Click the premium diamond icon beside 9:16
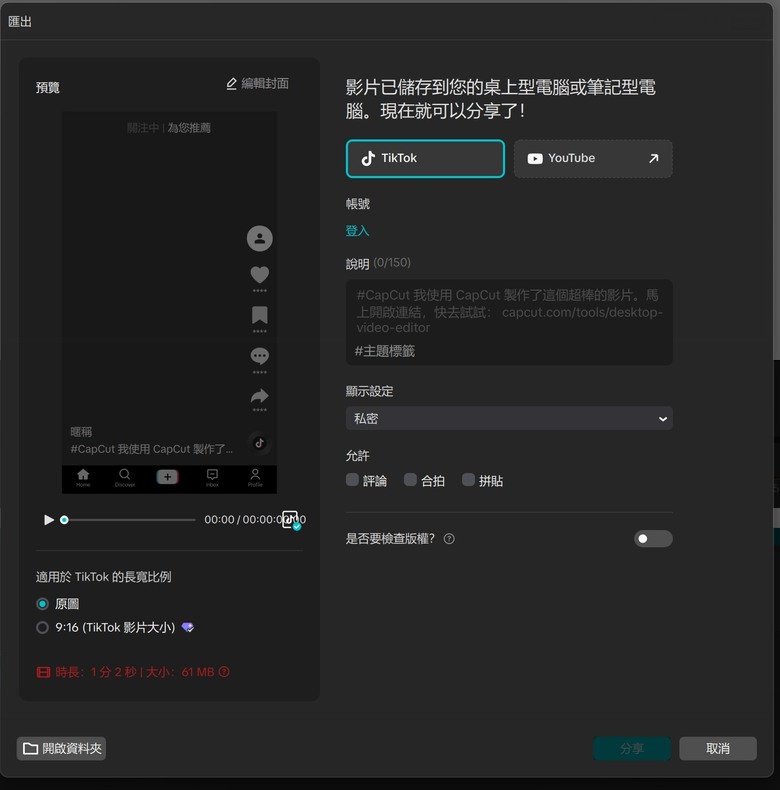Image resolution: width=780 pixels, height=790 pixels. click(x=187, y=627)
